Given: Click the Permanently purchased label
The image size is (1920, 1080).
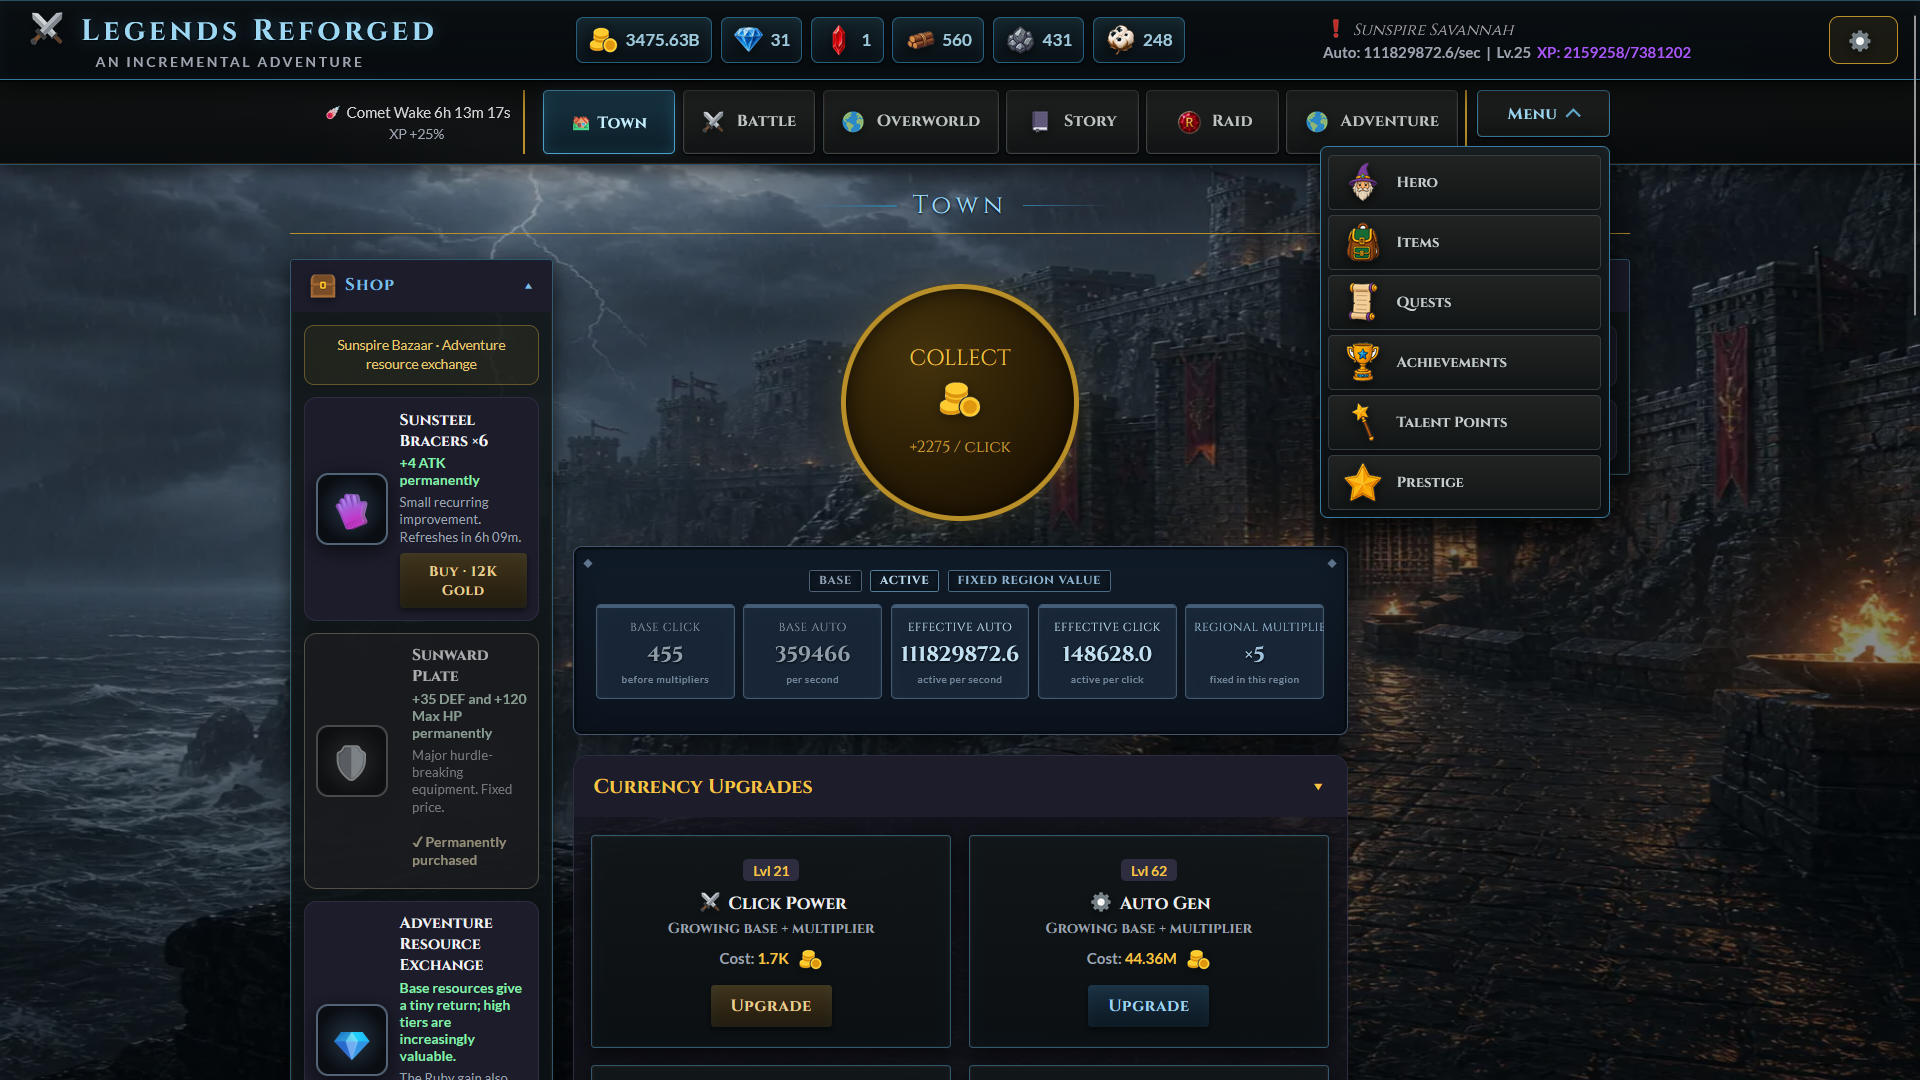Looking at the screenshot, I should (x=459, y=851).
